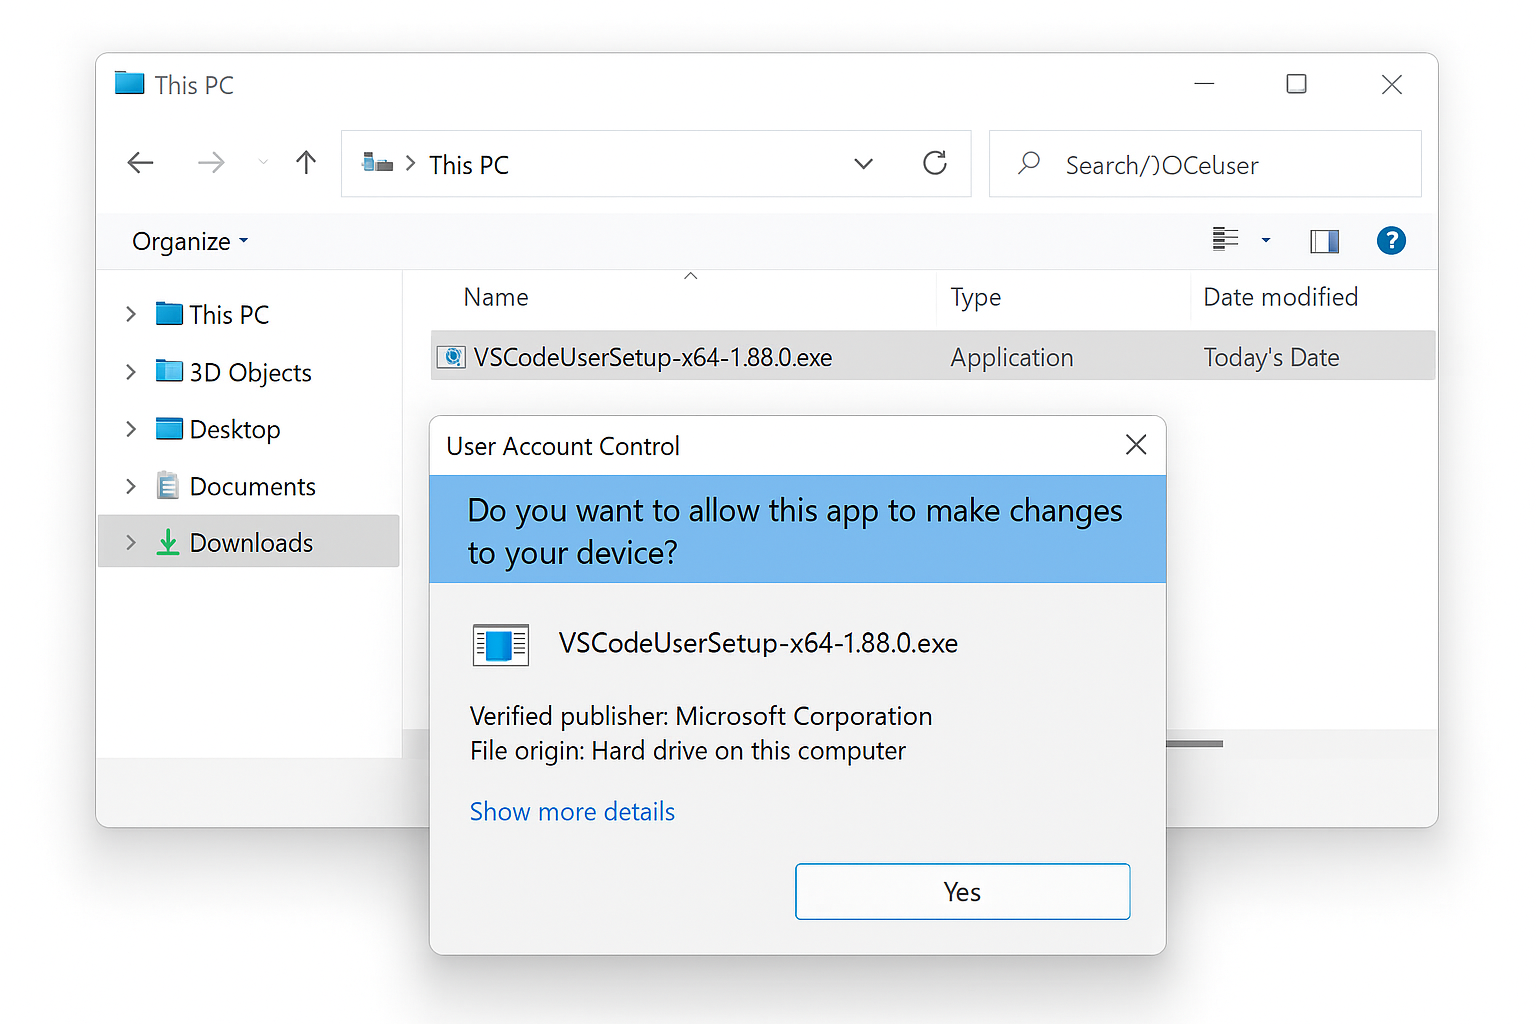Click the search magnifier icon

(x=1029, y=163)
